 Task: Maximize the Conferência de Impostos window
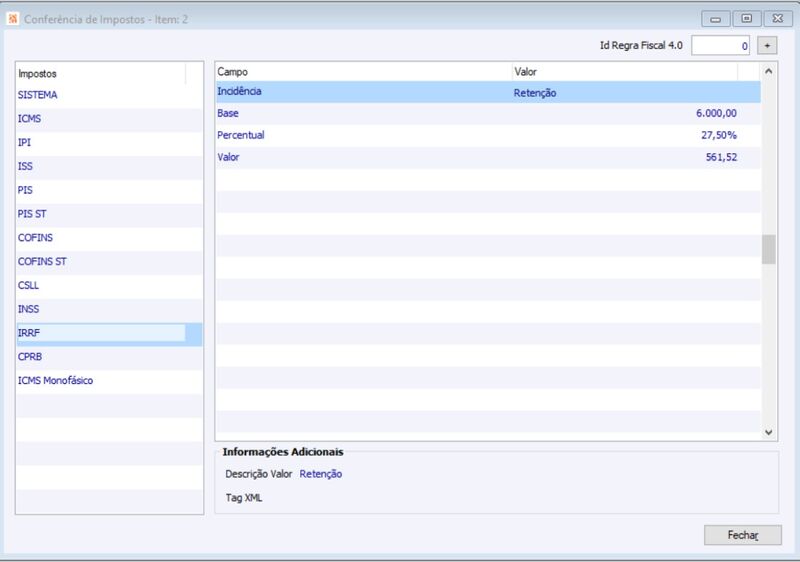[x=746, y=18]
